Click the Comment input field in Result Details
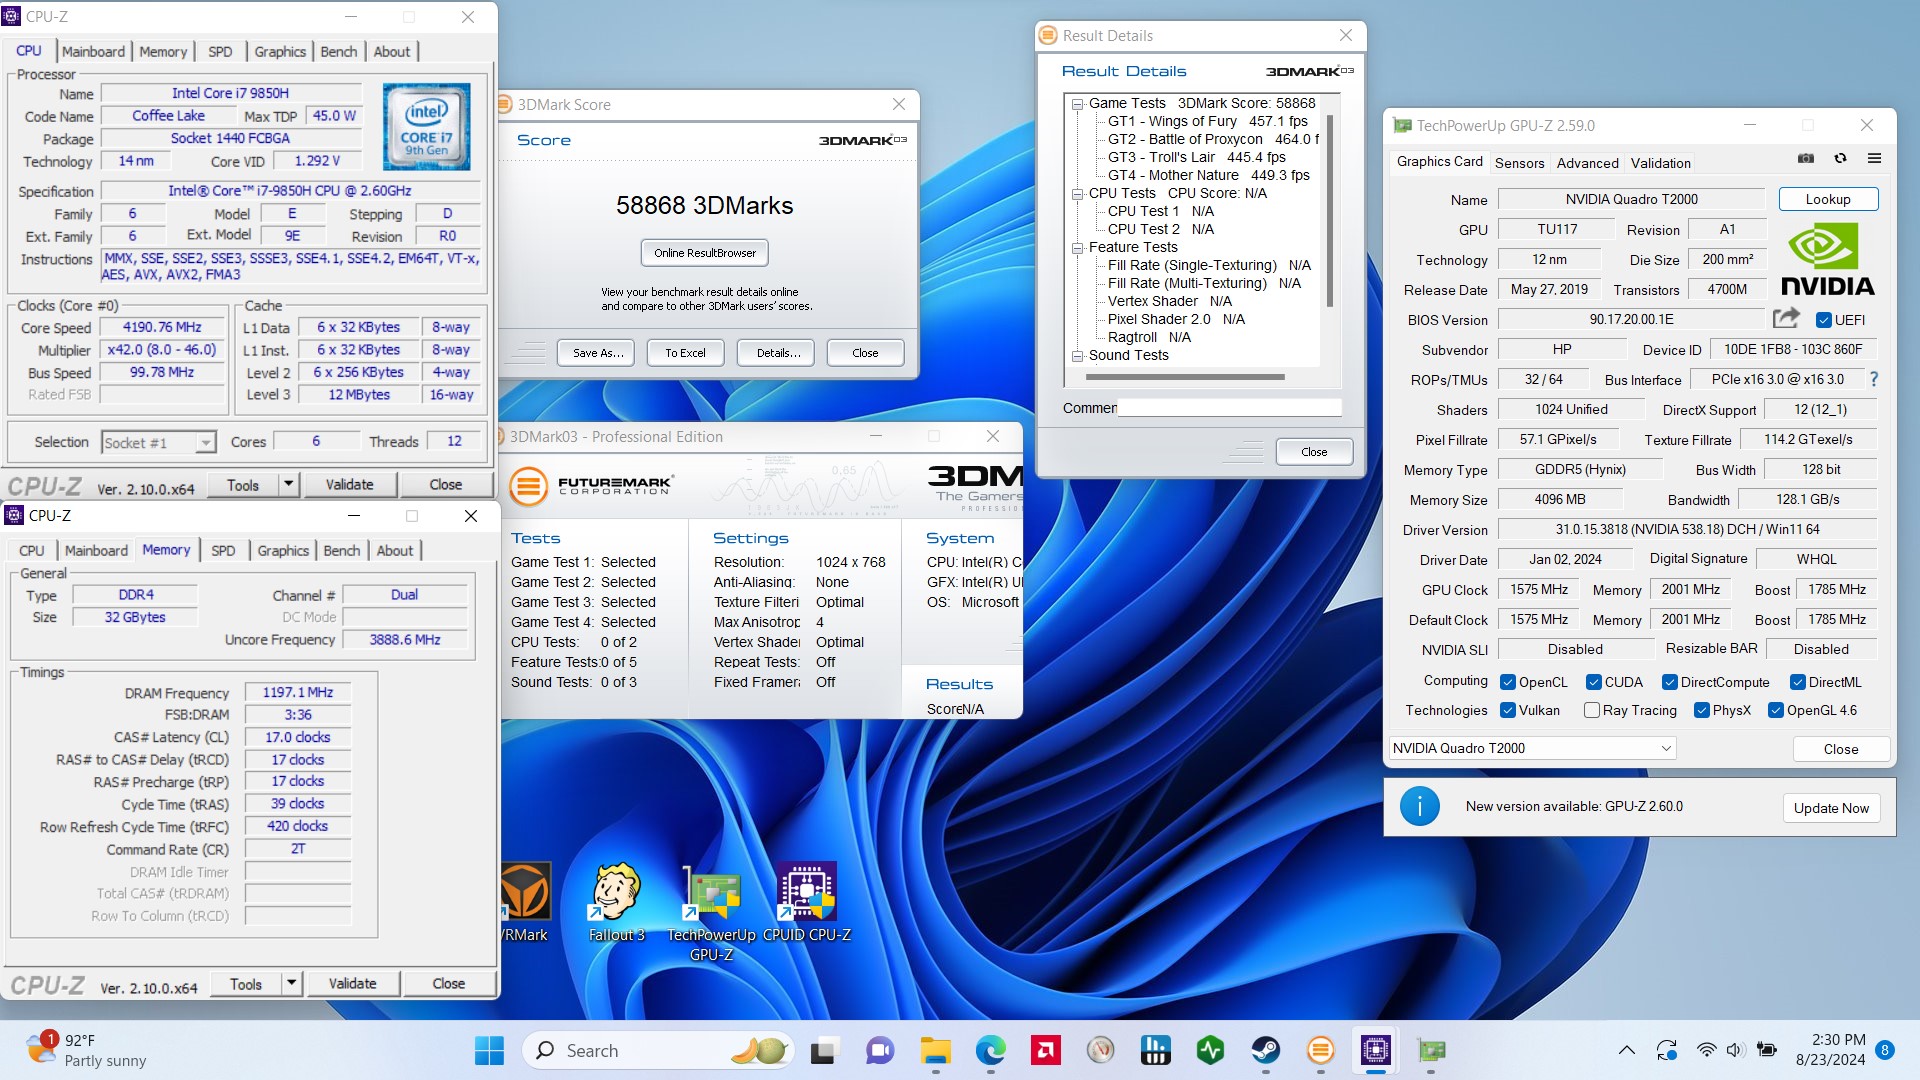This screenshot has width=1920, height=1080. (x=1229, y=408)
